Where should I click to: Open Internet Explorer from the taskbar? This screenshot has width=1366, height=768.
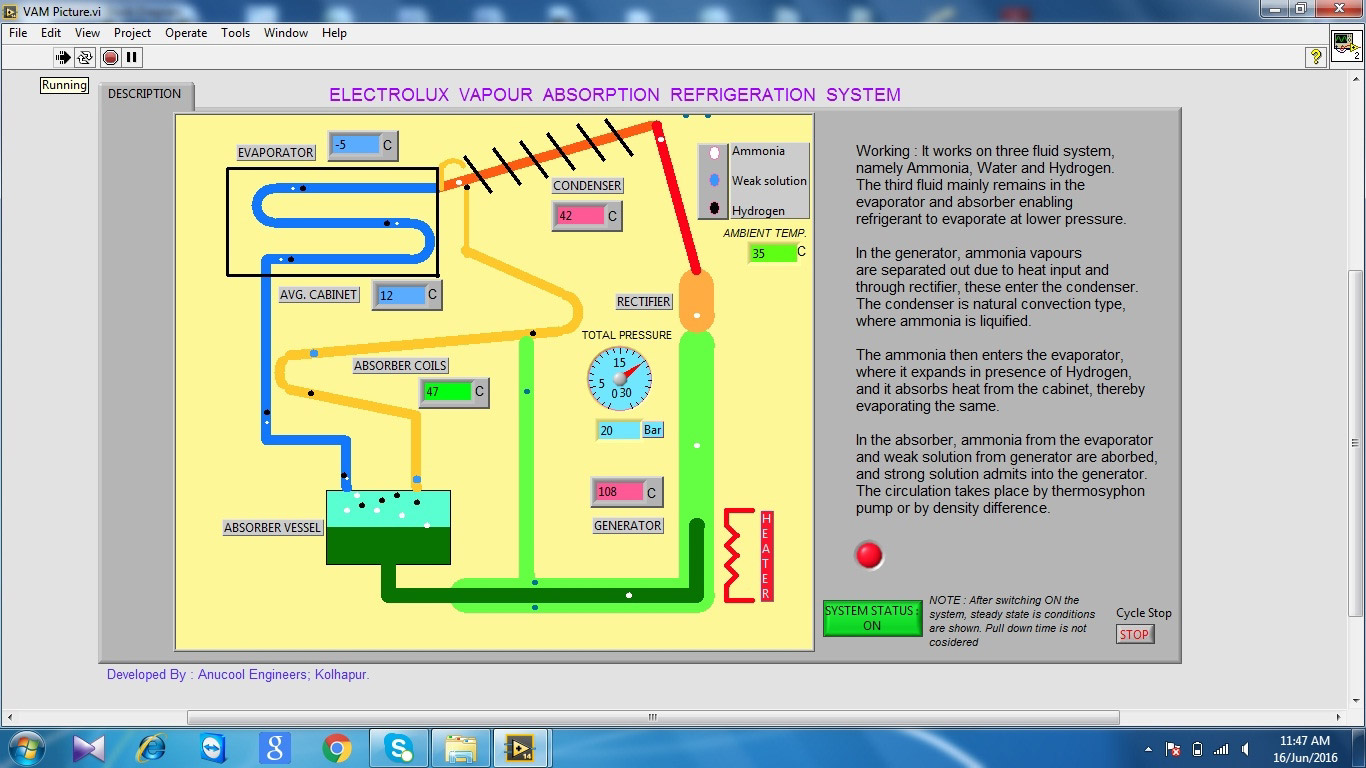coord(151,748)
